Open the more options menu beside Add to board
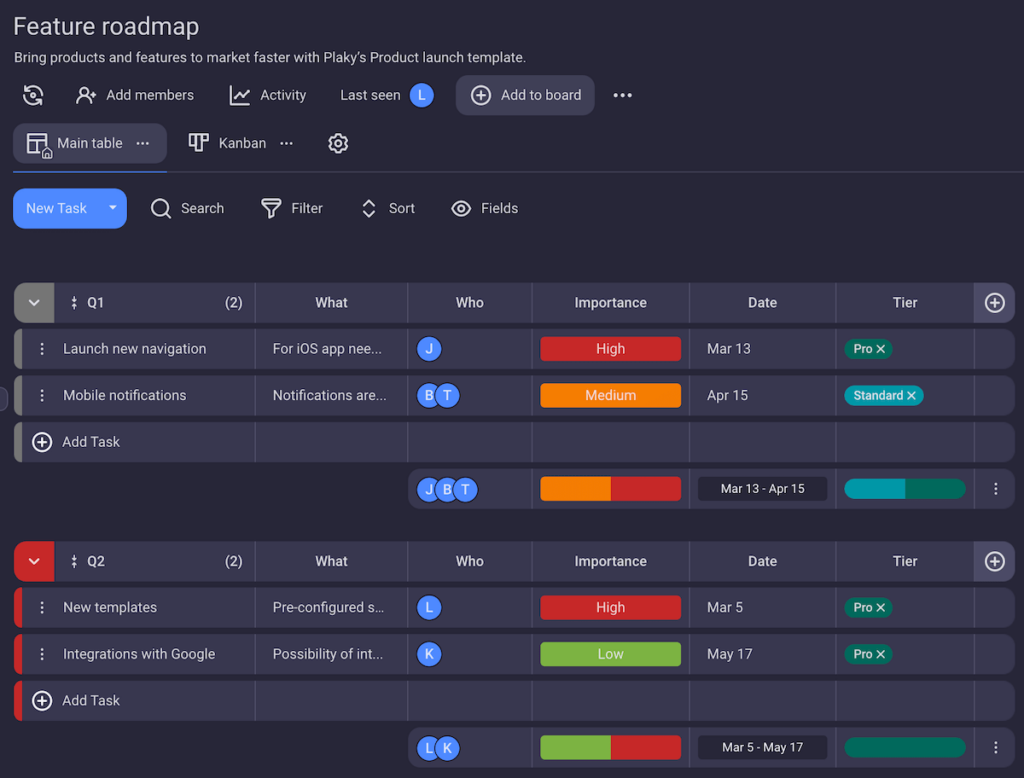Screen dimensions: 1024x778 click(x=623, y=95)
